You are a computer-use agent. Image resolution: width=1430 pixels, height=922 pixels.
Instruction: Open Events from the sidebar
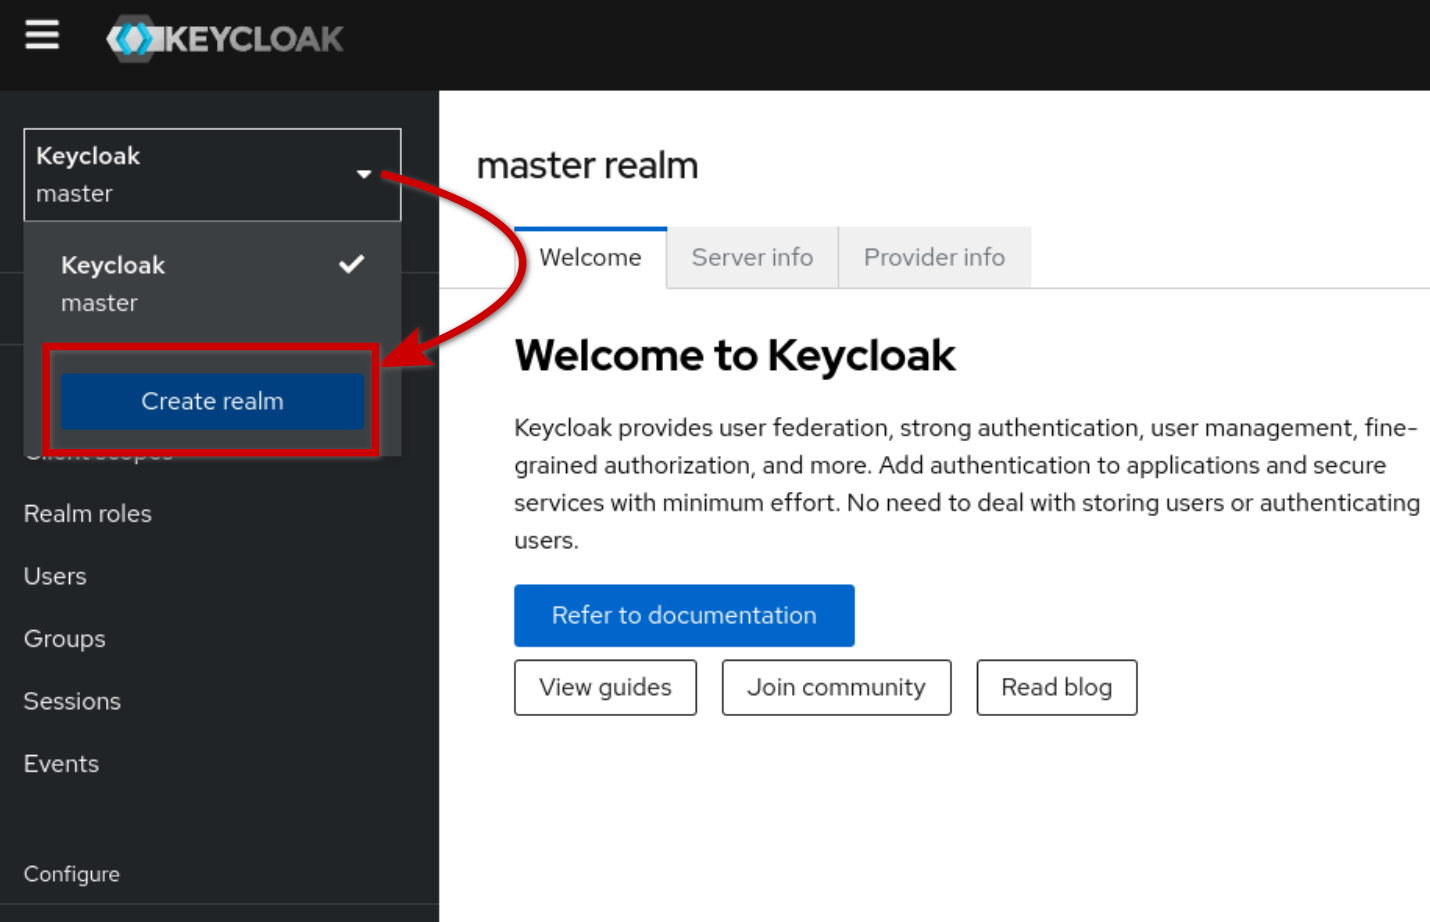click(61, 764)
